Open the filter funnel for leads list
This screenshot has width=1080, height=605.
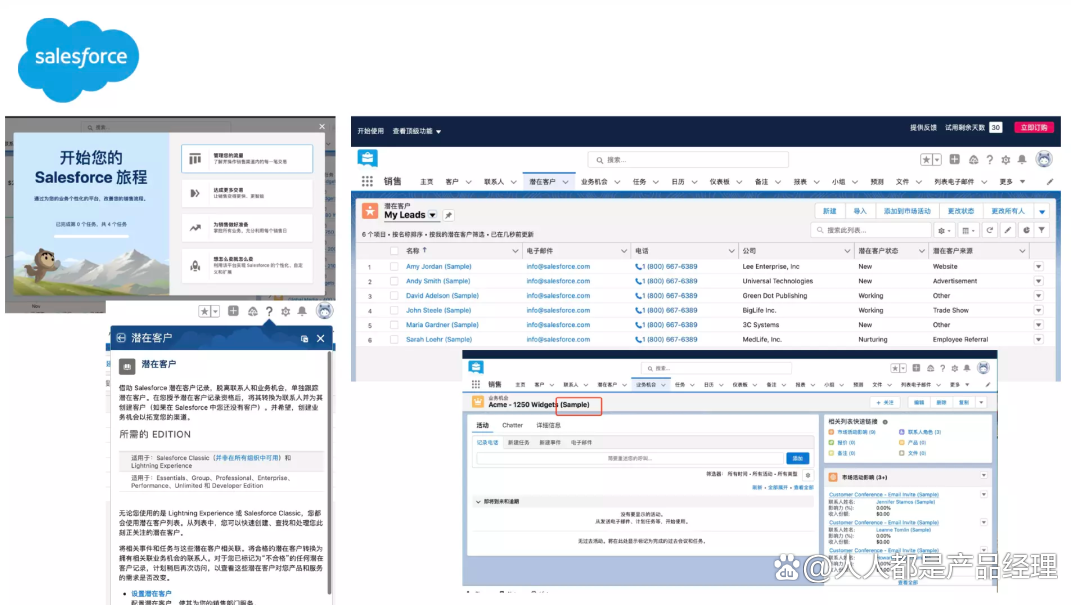(1041, 230)
